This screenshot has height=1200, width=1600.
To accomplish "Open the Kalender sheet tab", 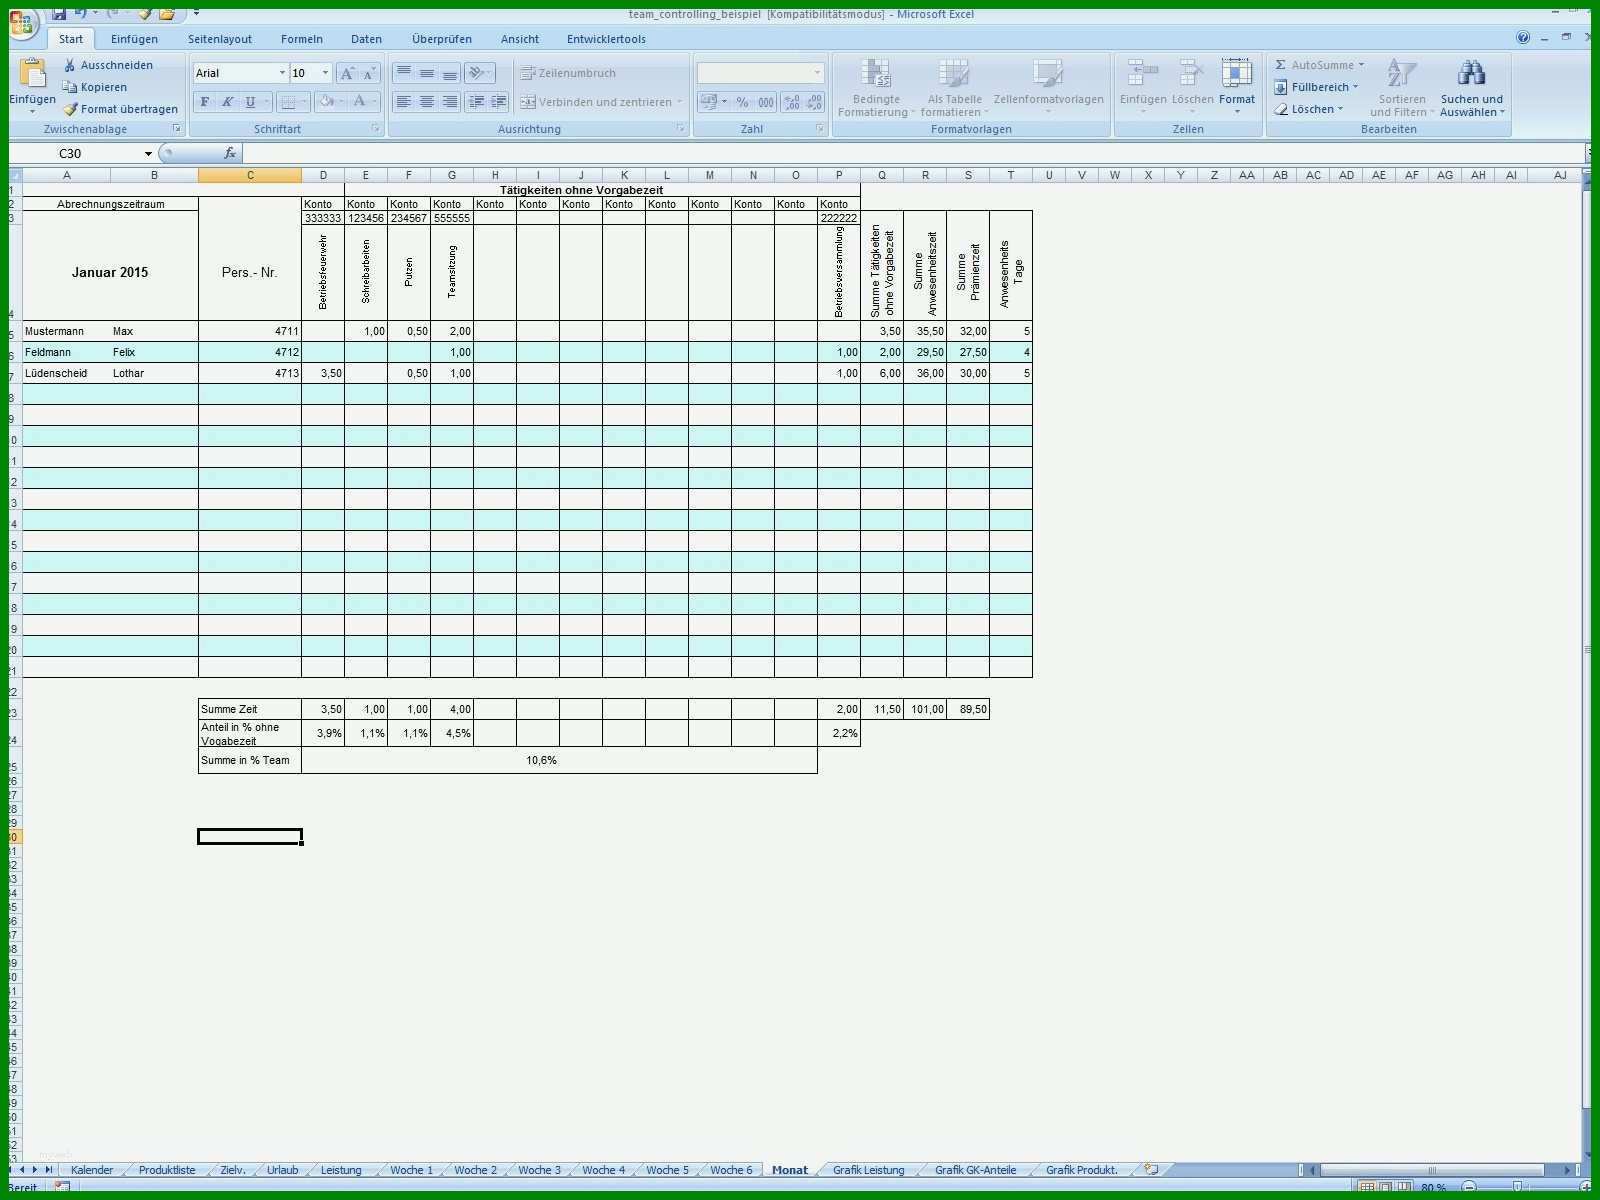I will coord(92,1170).
